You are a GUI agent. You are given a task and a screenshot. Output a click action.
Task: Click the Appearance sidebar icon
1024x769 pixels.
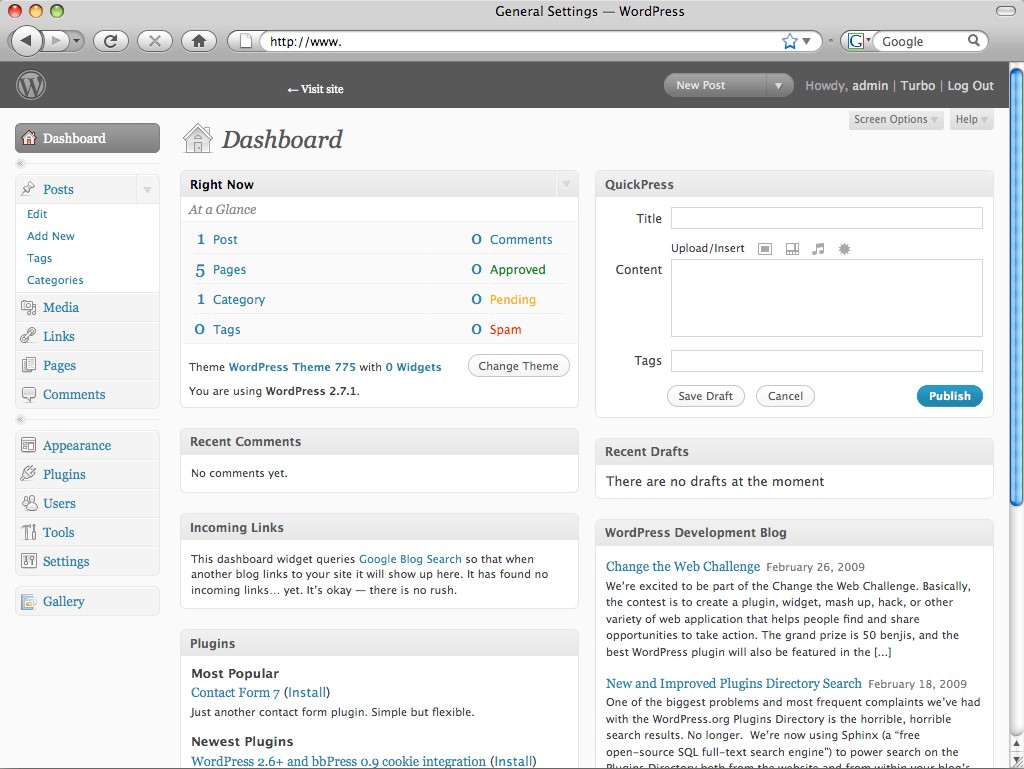click(28, 445)
